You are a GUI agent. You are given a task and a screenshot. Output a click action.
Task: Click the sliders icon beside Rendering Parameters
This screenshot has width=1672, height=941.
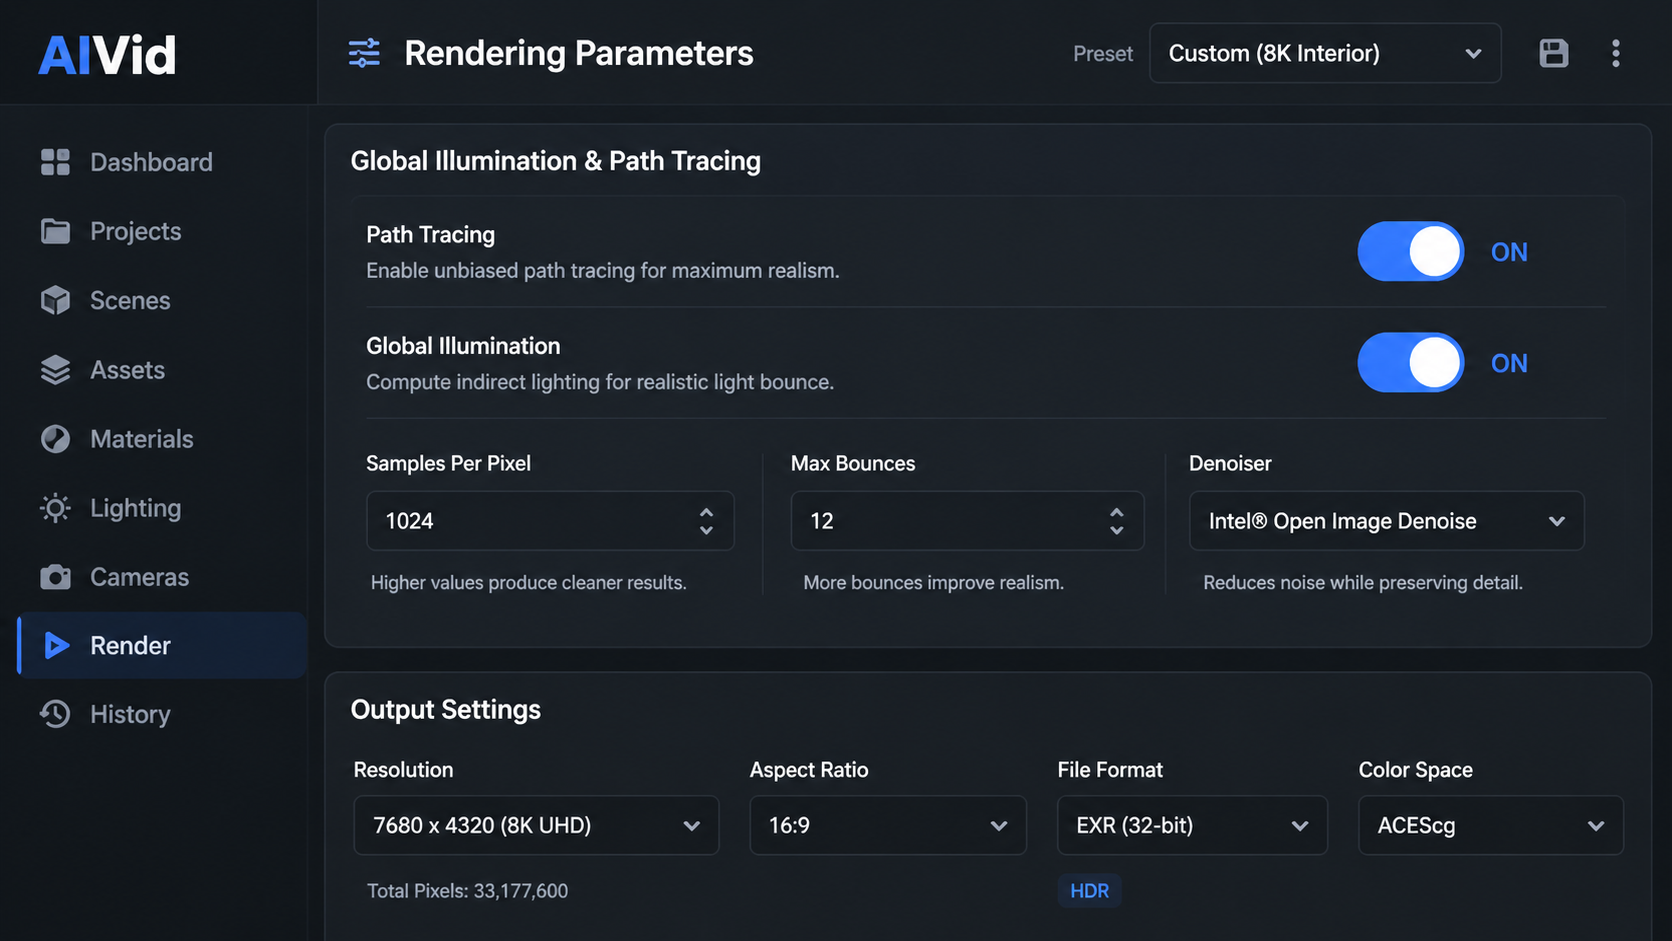click(x=364, y=53)
